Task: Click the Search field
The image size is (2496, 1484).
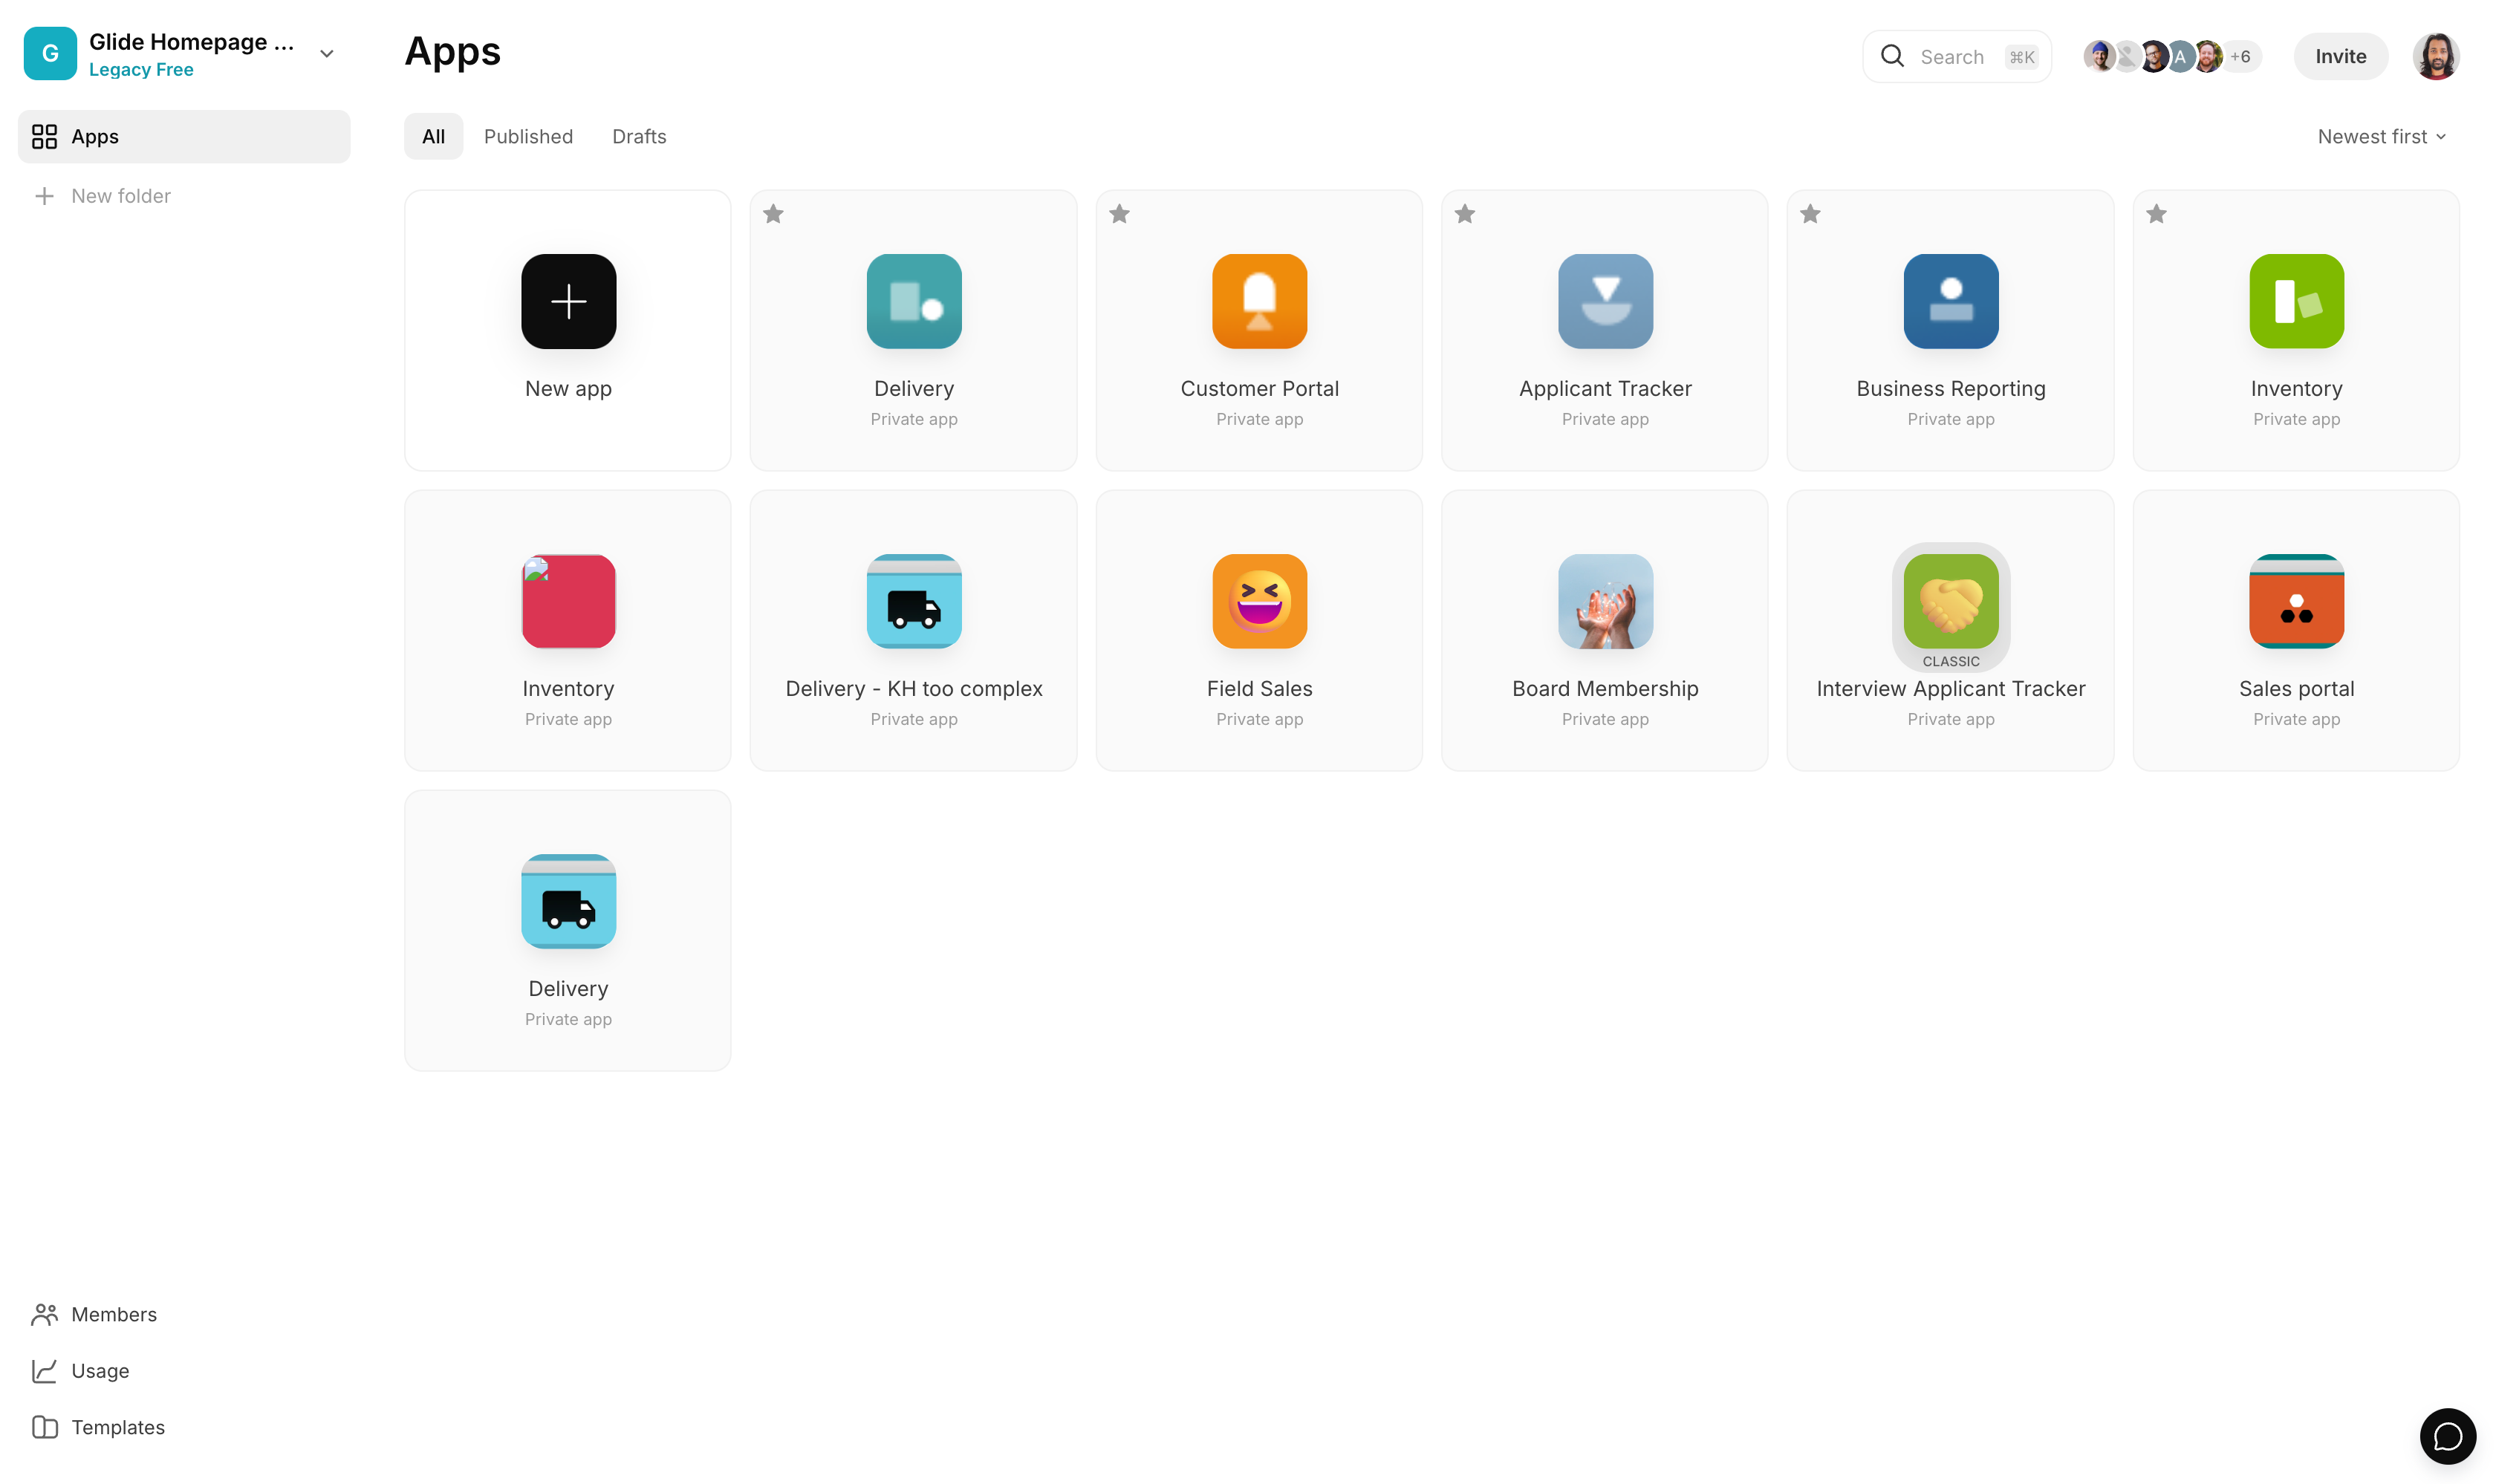Action: click(x=1955, y=56)
